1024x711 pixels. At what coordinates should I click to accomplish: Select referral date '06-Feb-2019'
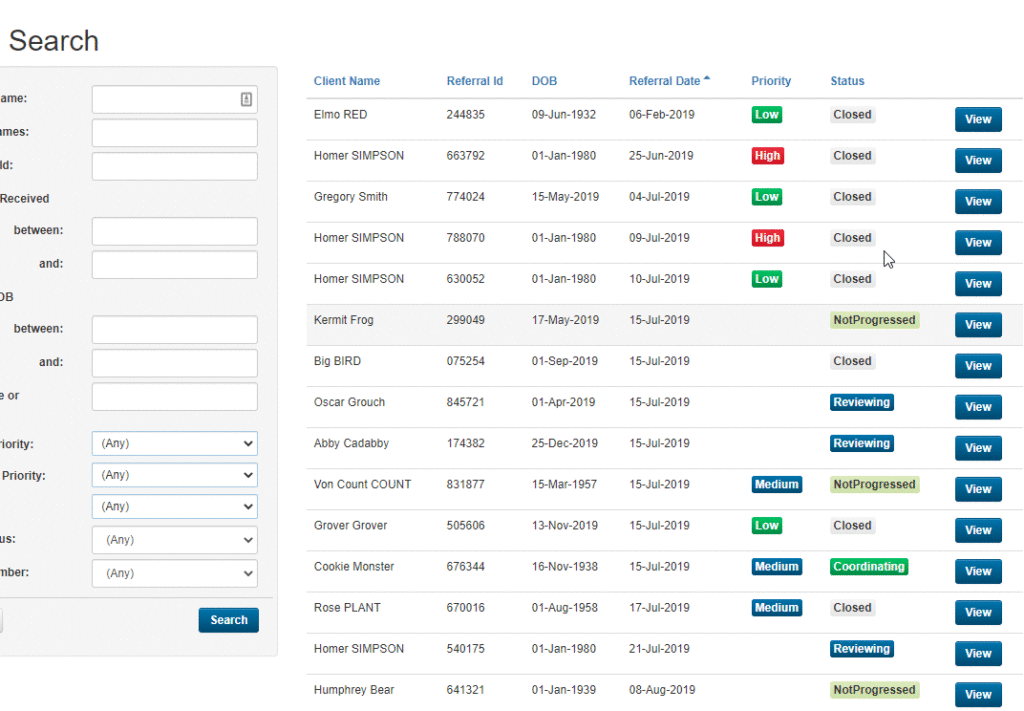pyautogui.click(x=662, y=115)
